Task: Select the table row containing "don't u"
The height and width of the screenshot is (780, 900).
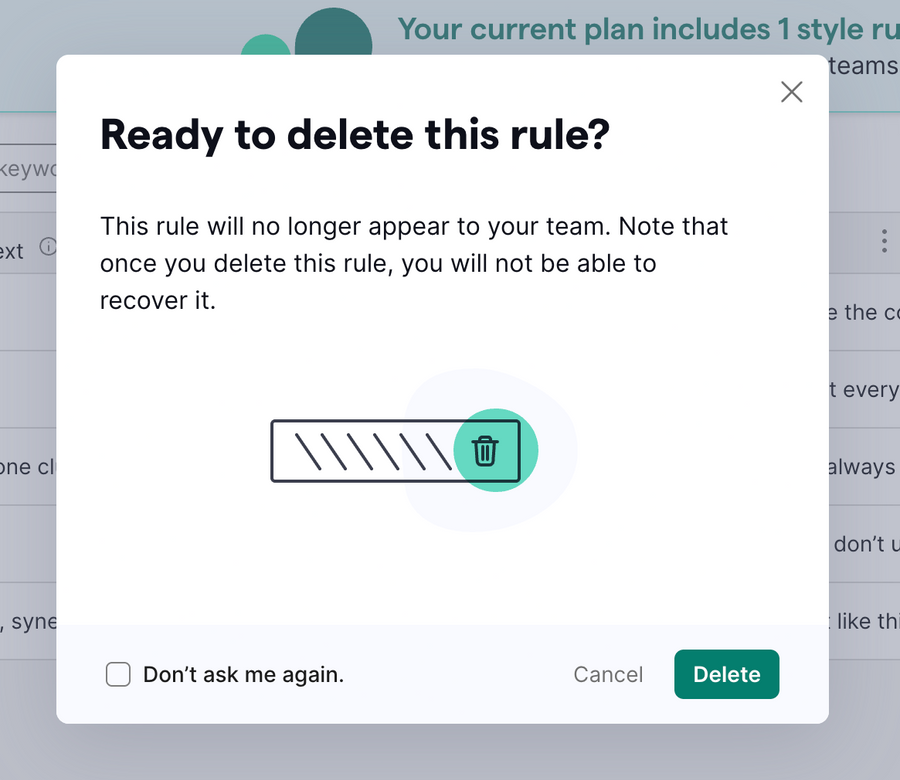Action: click(863, 544)
